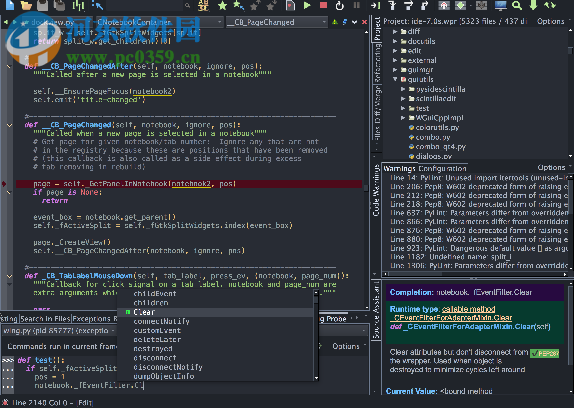Start debugging with the green play icon

pyautogui.click(x=307, y=5)
